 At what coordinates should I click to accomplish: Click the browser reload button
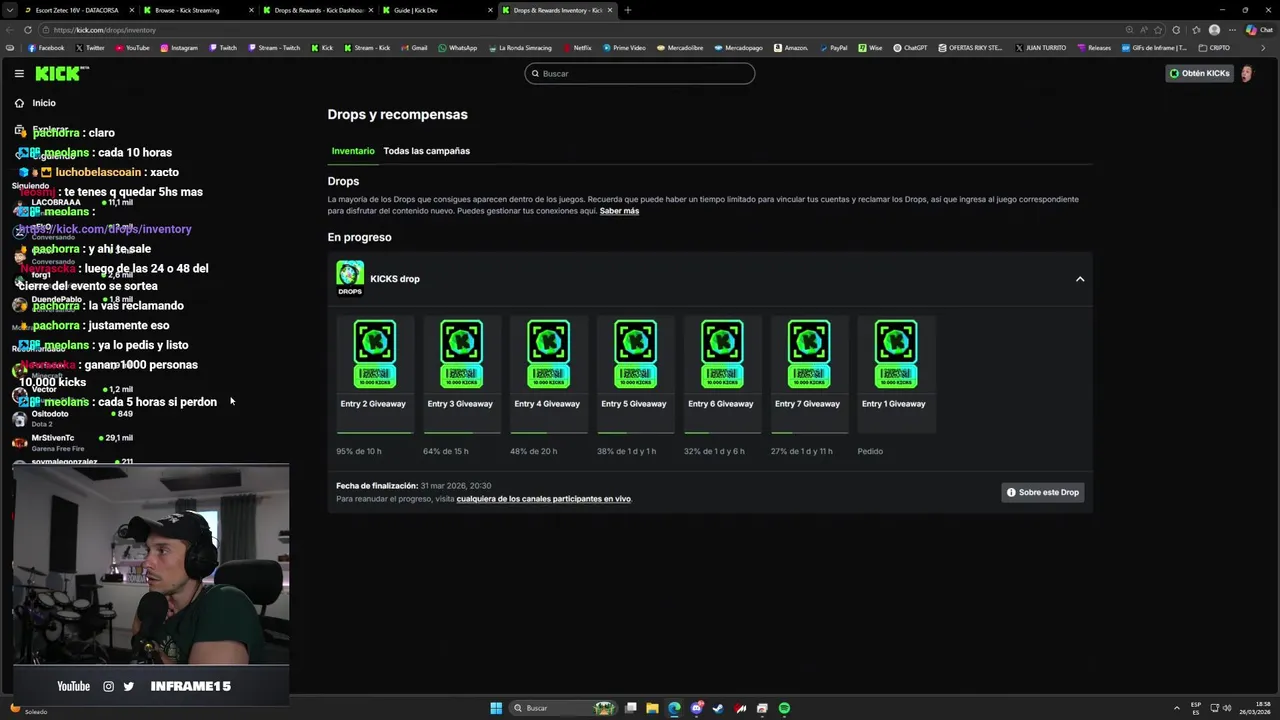coord(28,30)
